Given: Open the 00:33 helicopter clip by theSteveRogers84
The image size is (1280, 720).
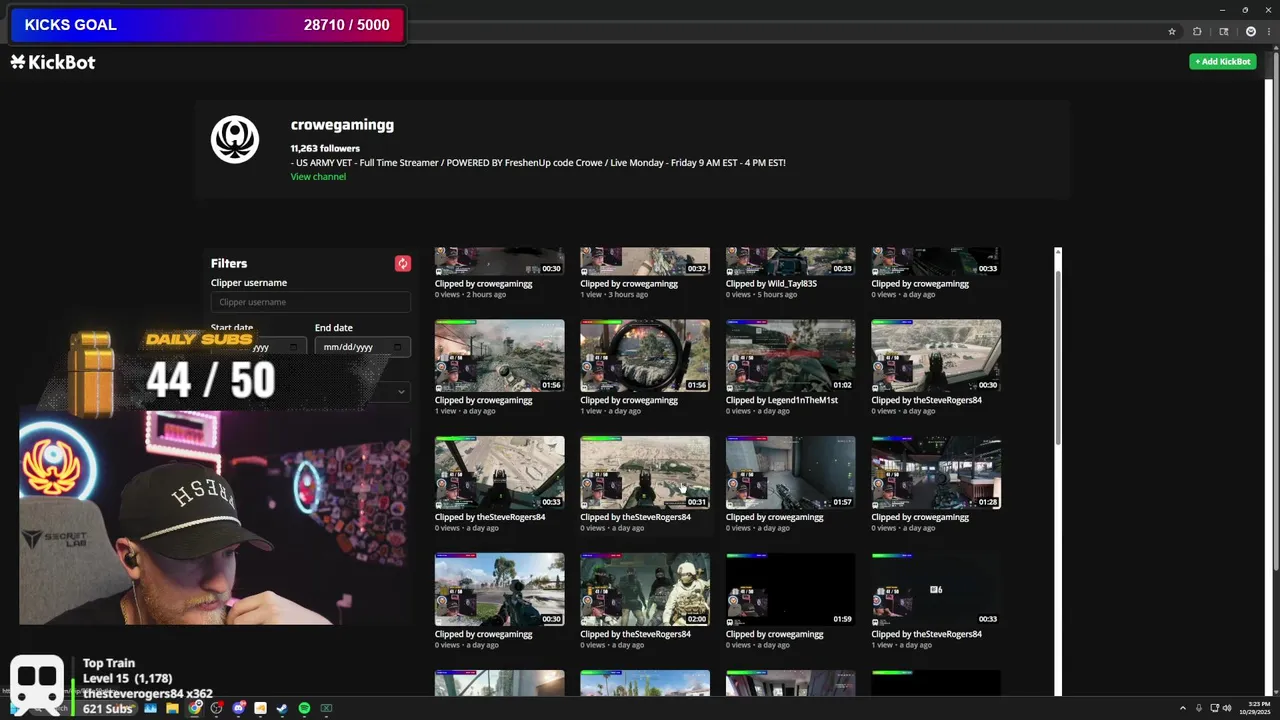Looking at the screenshot, I should click(499, 473).
